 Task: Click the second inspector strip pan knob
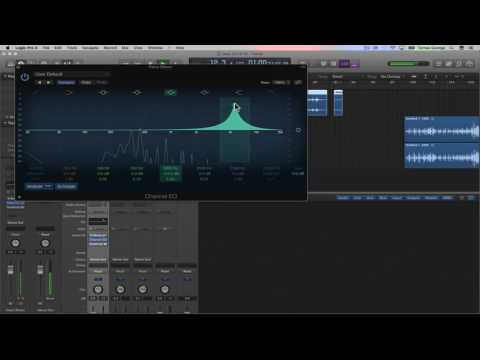coord(45,243)
